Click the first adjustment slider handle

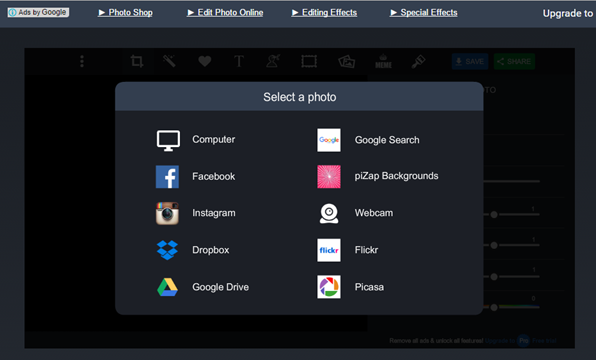tap(494, 215)
